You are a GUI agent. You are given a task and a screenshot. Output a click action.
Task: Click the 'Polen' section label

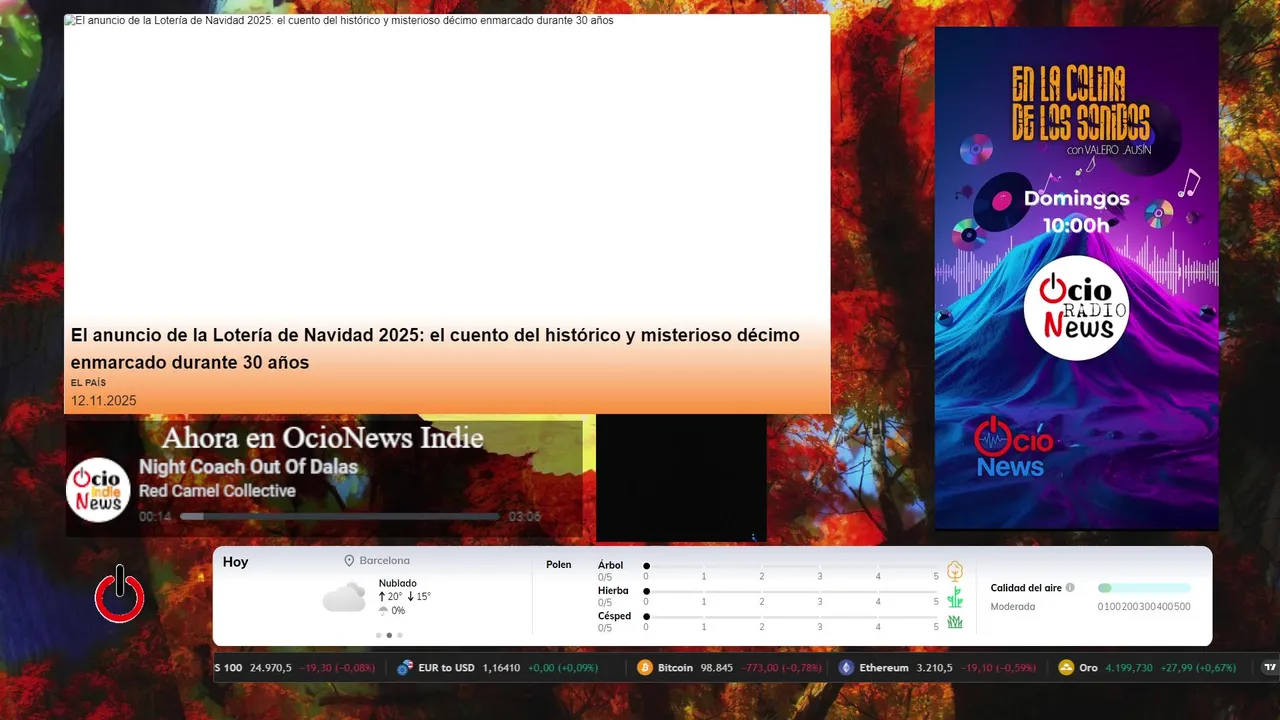[559, 565]
